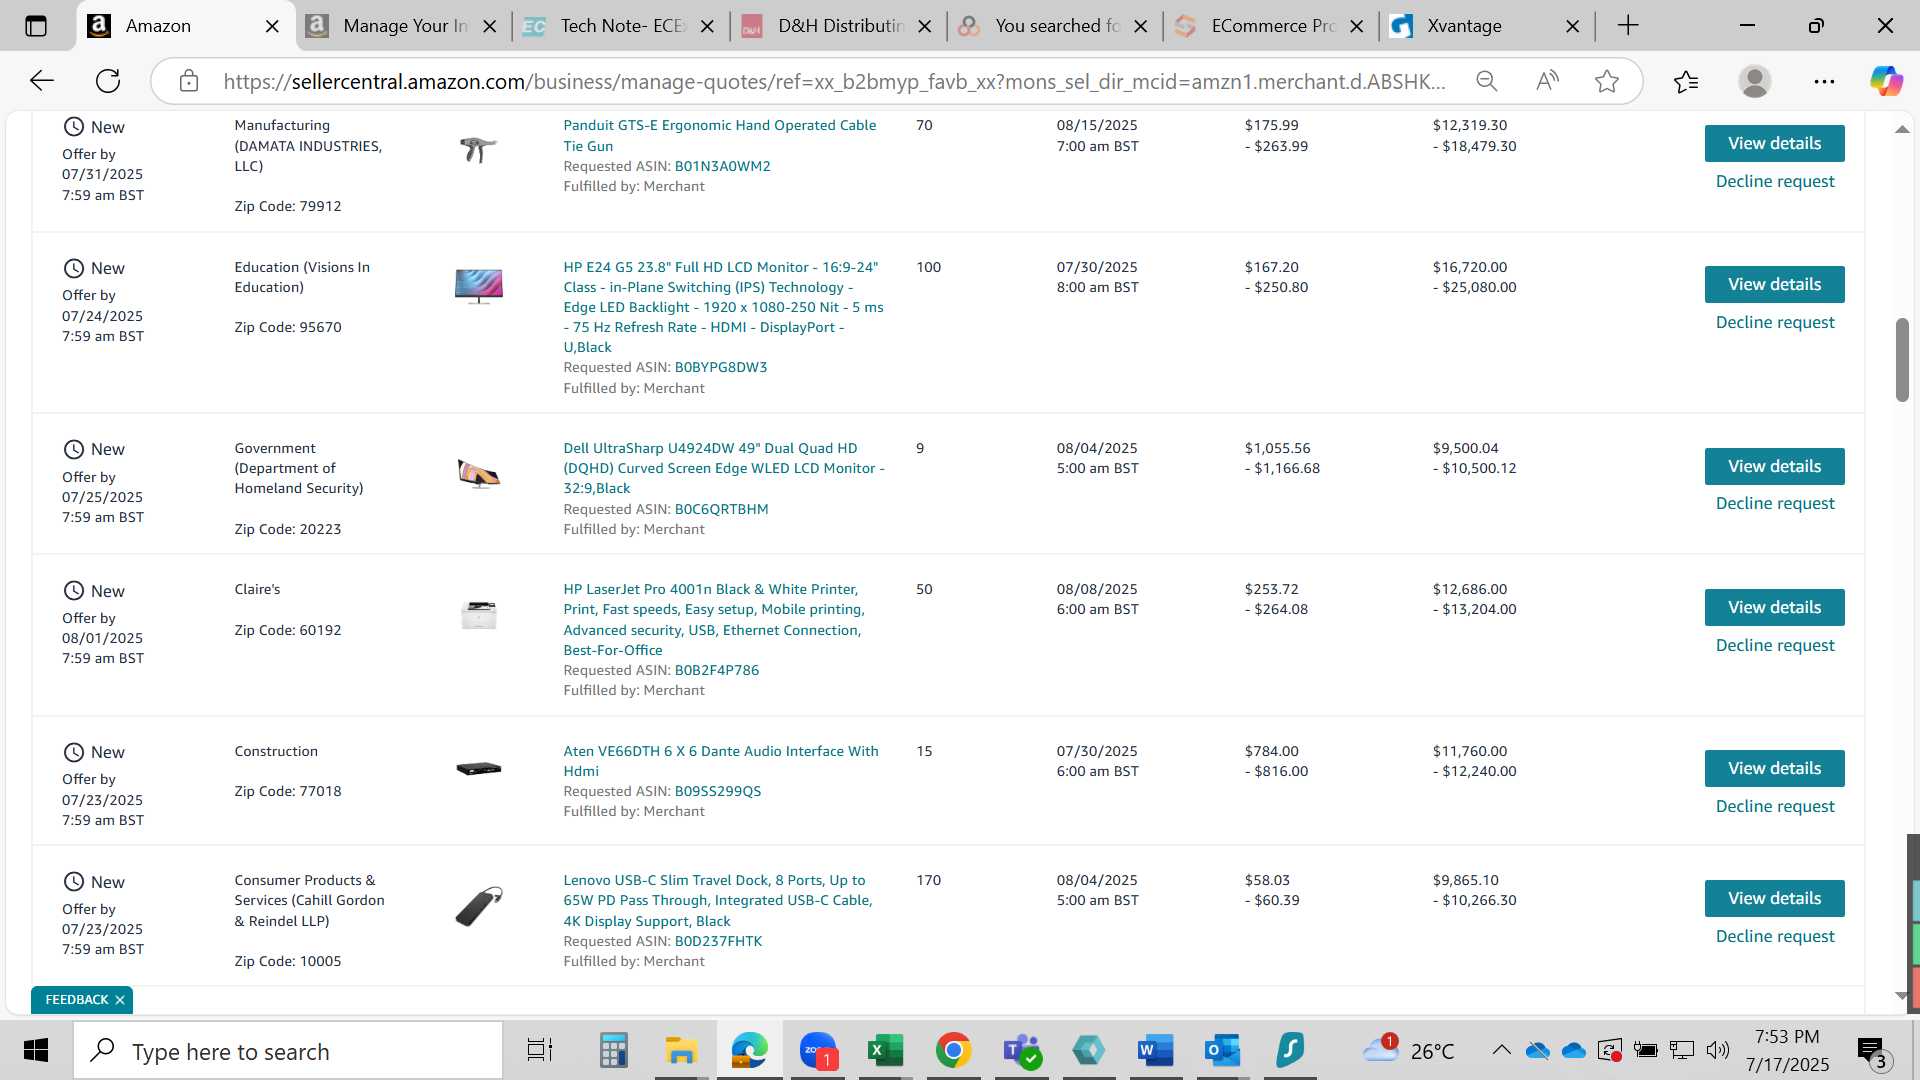Reload the Seller Central page
Viewport: 1920px width, 1080px height.
tap(108, 81)
